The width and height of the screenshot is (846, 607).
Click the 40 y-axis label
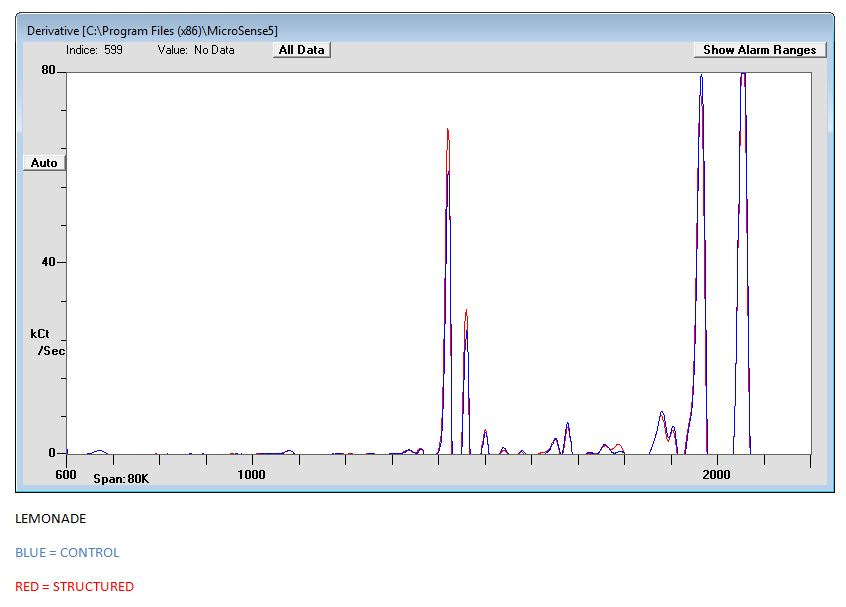(49, 262)
